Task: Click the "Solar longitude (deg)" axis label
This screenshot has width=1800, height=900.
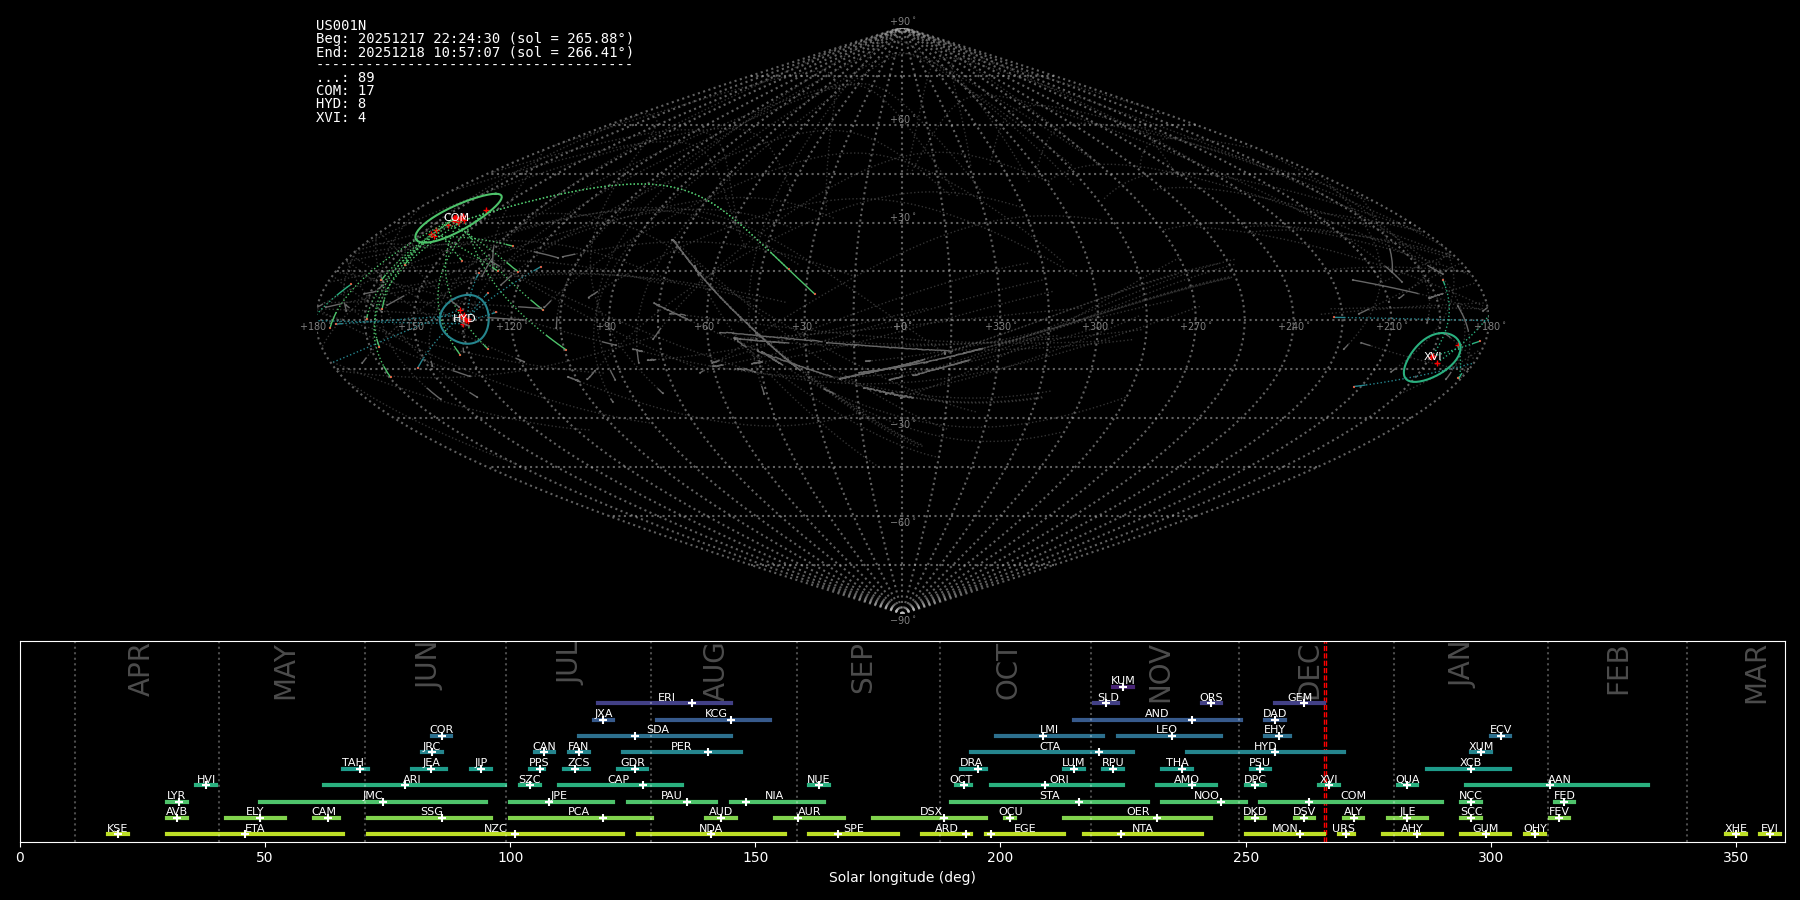Action: tap(902, 878)
